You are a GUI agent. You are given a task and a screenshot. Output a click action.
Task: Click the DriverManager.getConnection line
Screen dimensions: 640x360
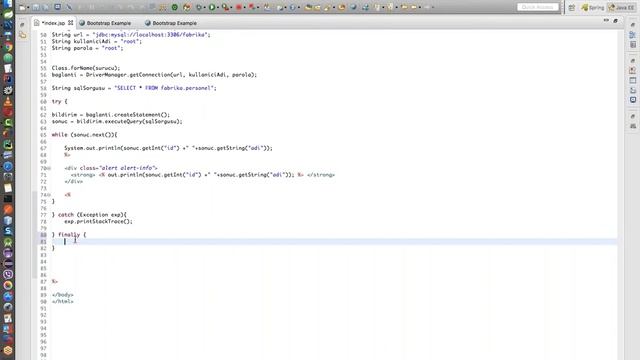(x=154, y=75)
